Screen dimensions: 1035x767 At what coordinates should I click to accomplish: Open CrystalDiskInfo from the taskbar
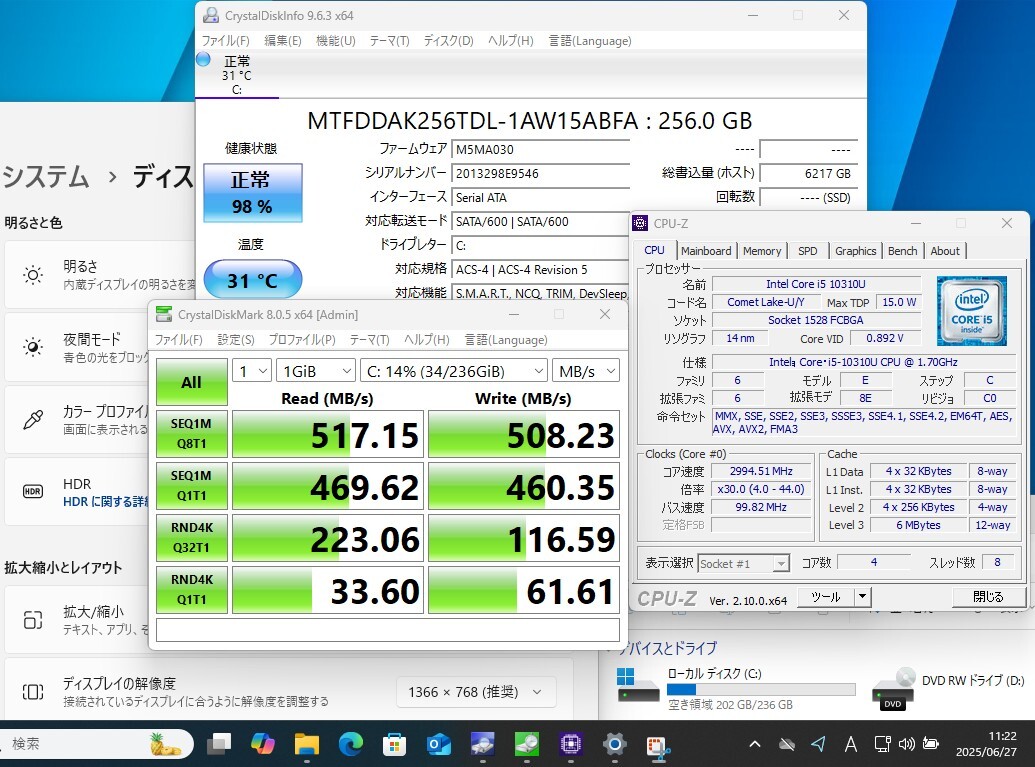482,744
